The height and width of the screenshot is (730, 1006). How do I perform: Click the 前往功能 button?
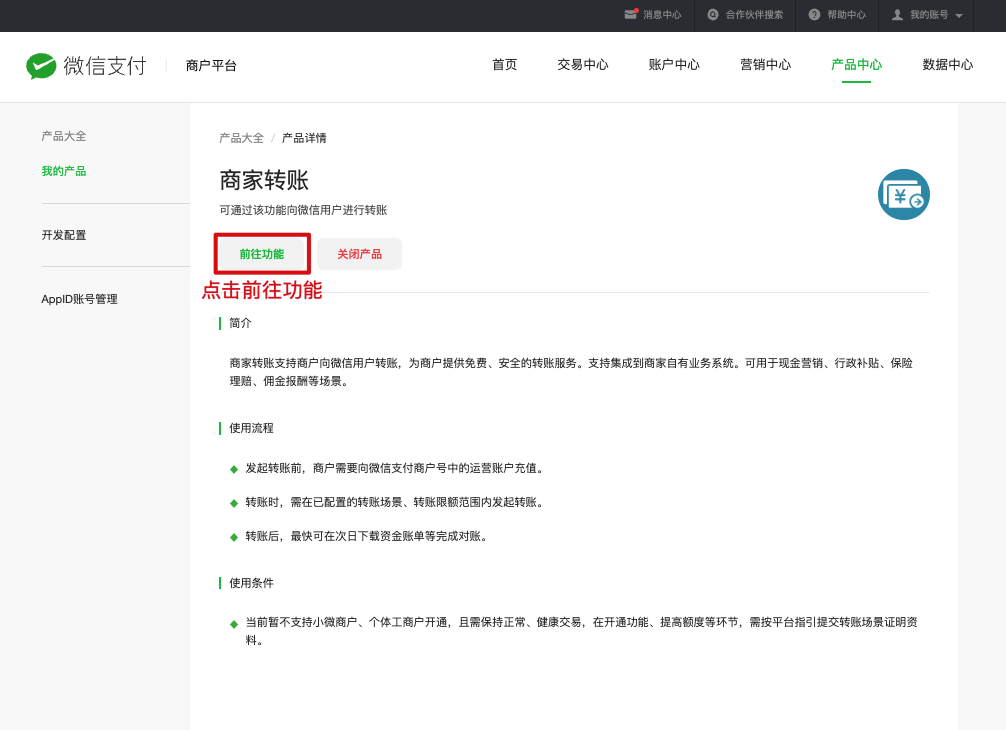262,254
